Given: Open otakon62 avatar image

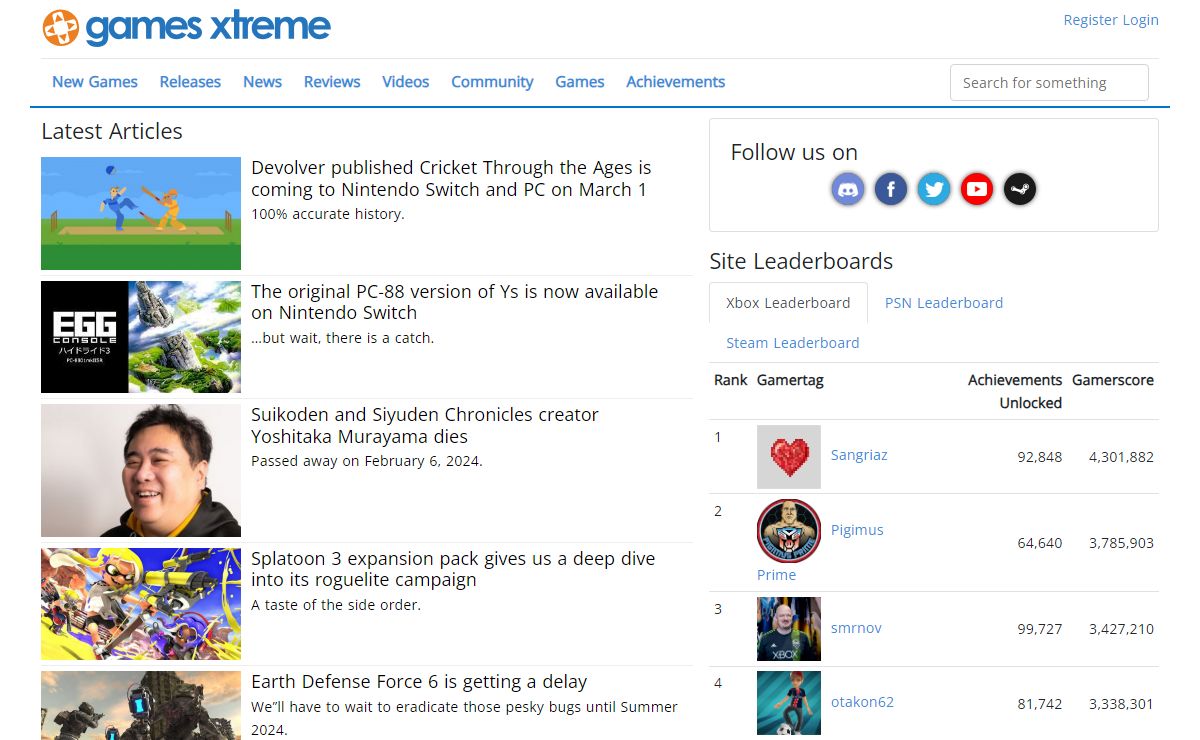Looking at the screenshot, I should [x=789, y=703].
